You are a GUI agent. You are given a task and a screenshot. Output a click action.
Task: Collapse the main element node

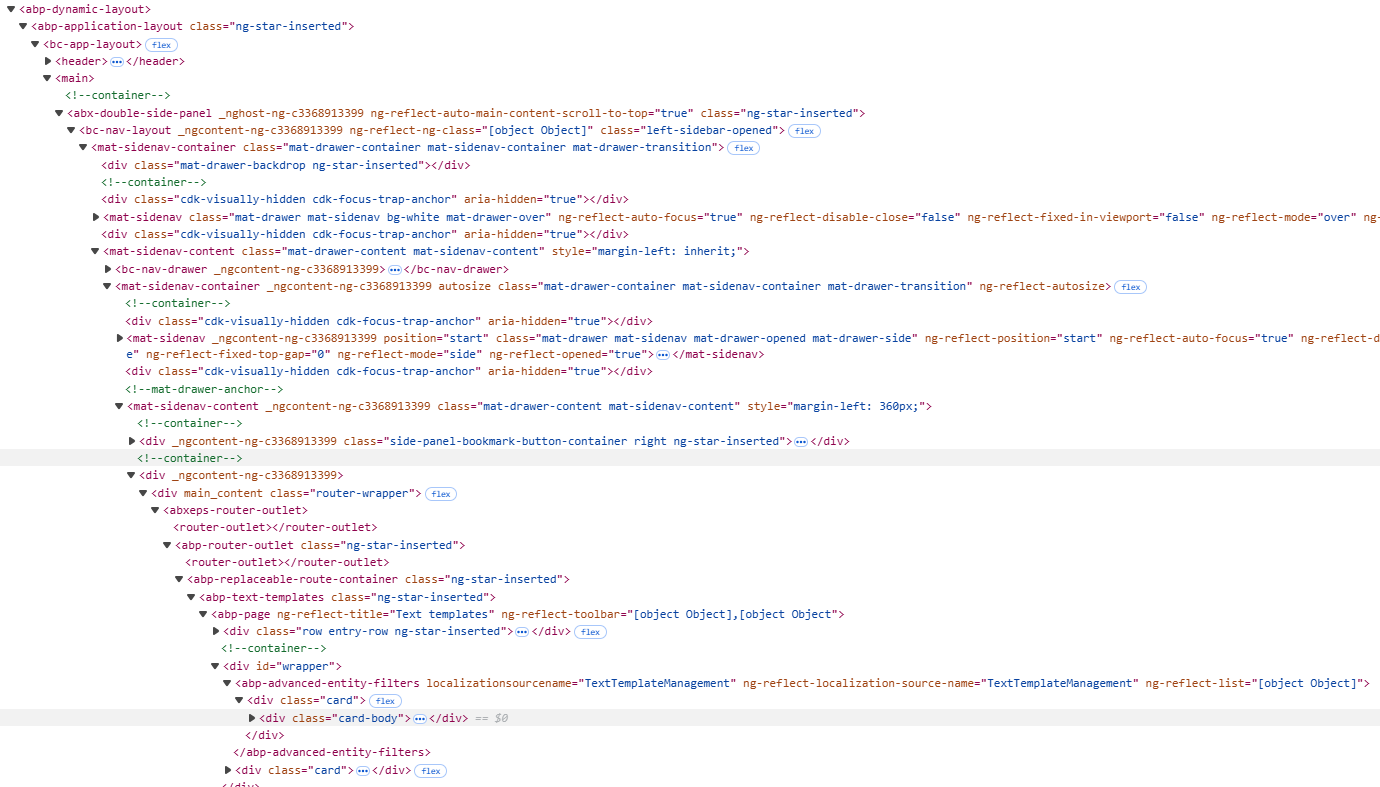47,78
